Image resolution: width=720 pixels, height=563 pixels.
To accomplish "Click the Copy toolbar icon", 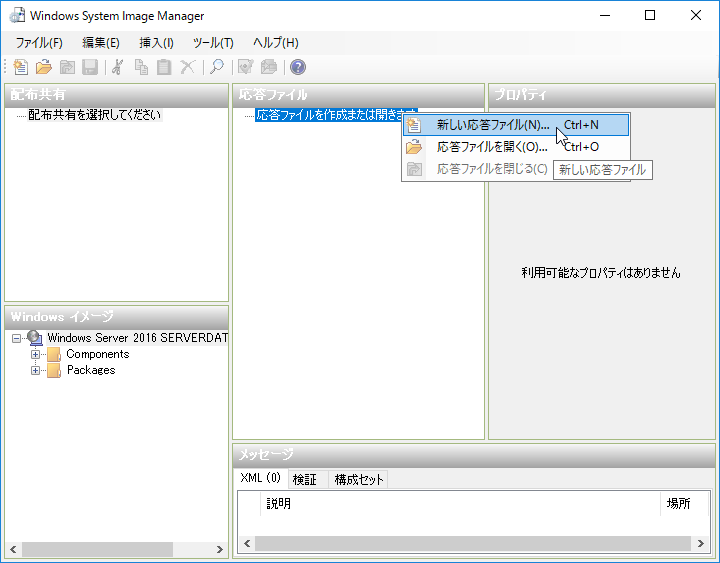I will tap(141, 67).
